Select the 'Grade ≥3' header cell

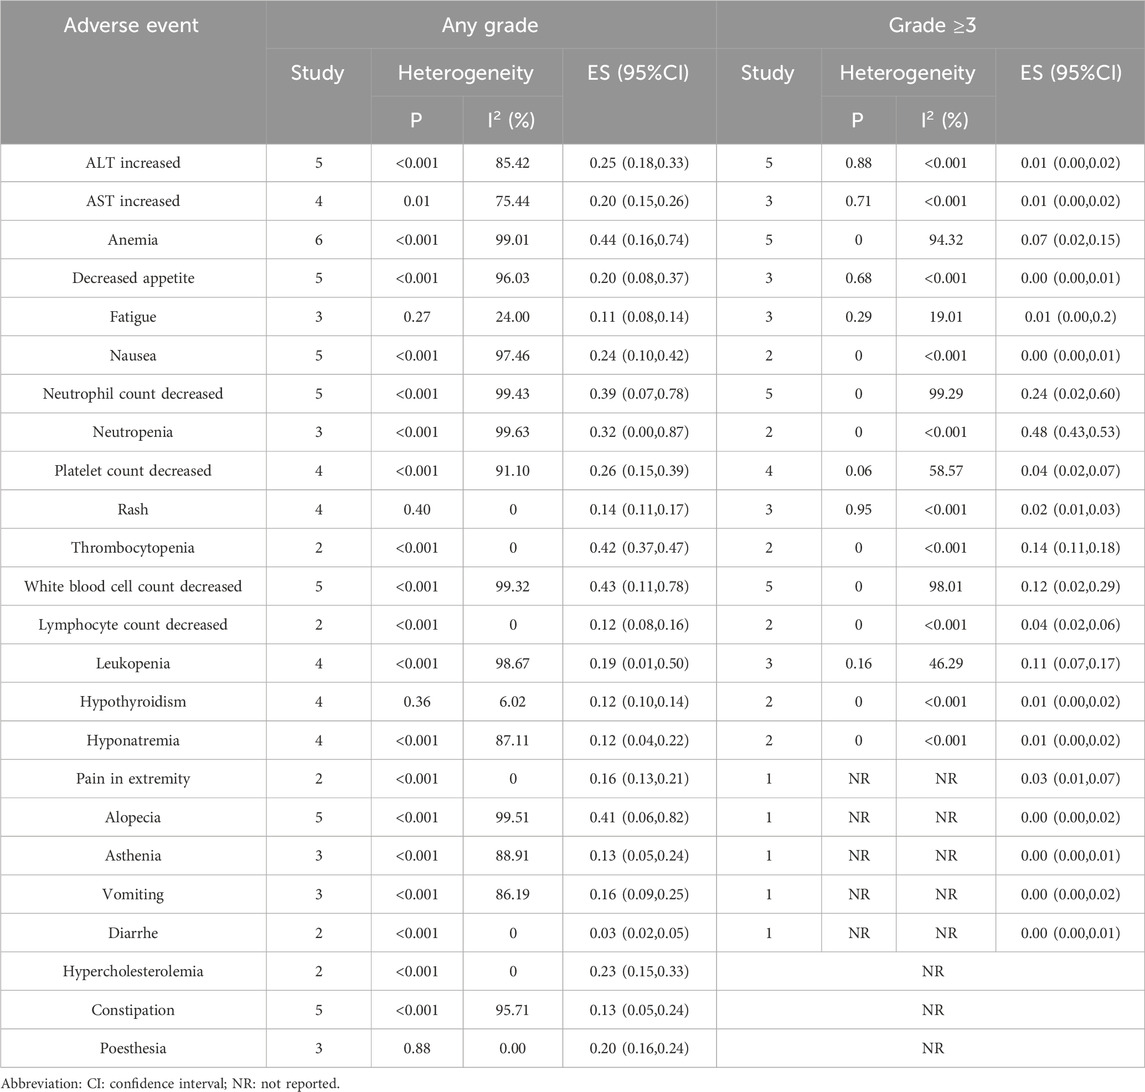tap(930, 26)
